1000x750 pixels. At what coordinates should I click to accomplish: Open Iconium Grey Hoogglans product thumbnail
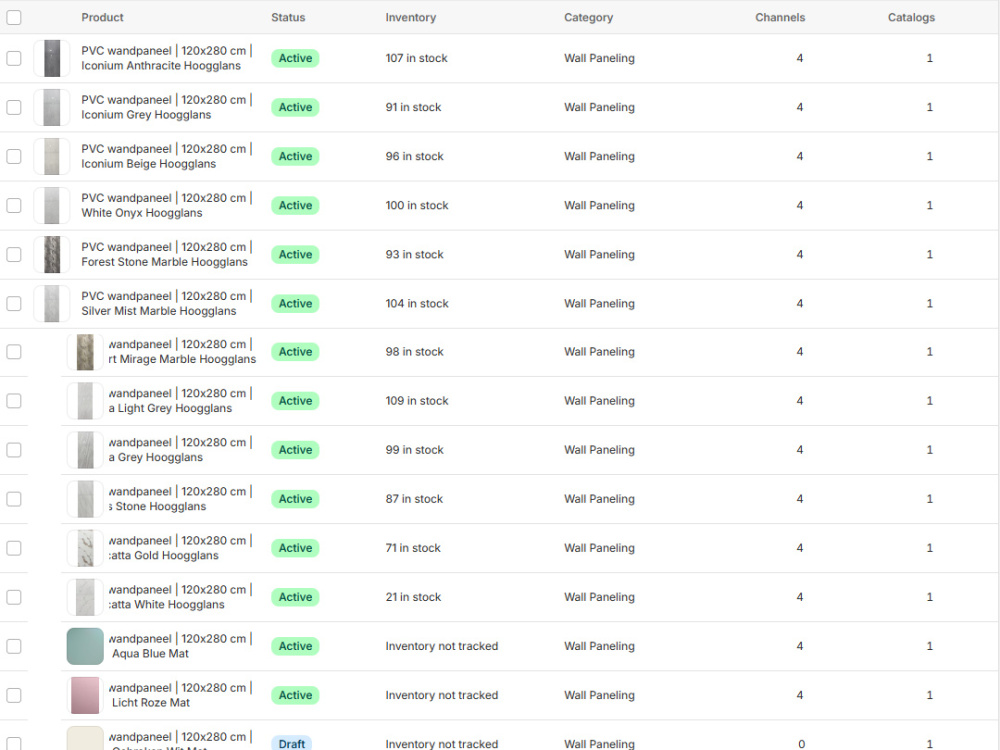coord(52,107)
